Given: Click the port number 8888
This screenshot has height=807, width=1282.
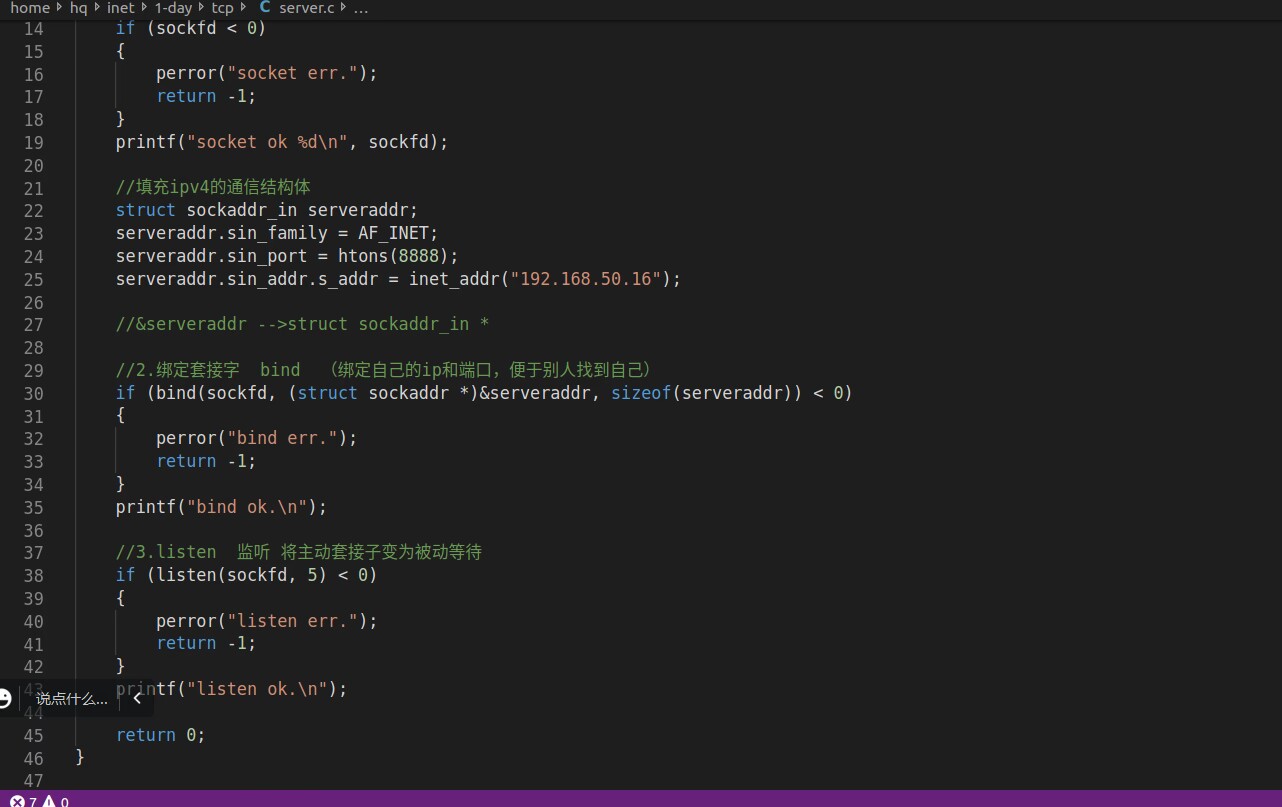Looking at the screenshot, I should coord(419,256).
